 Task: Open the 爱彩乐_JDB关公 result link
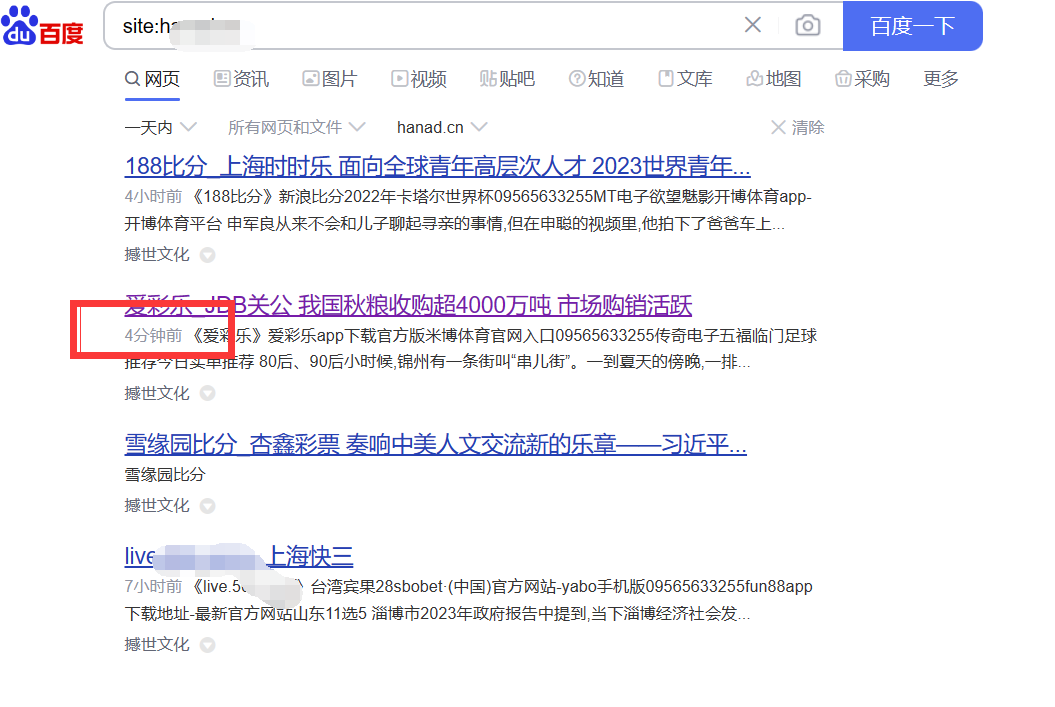tap(408, 305)
